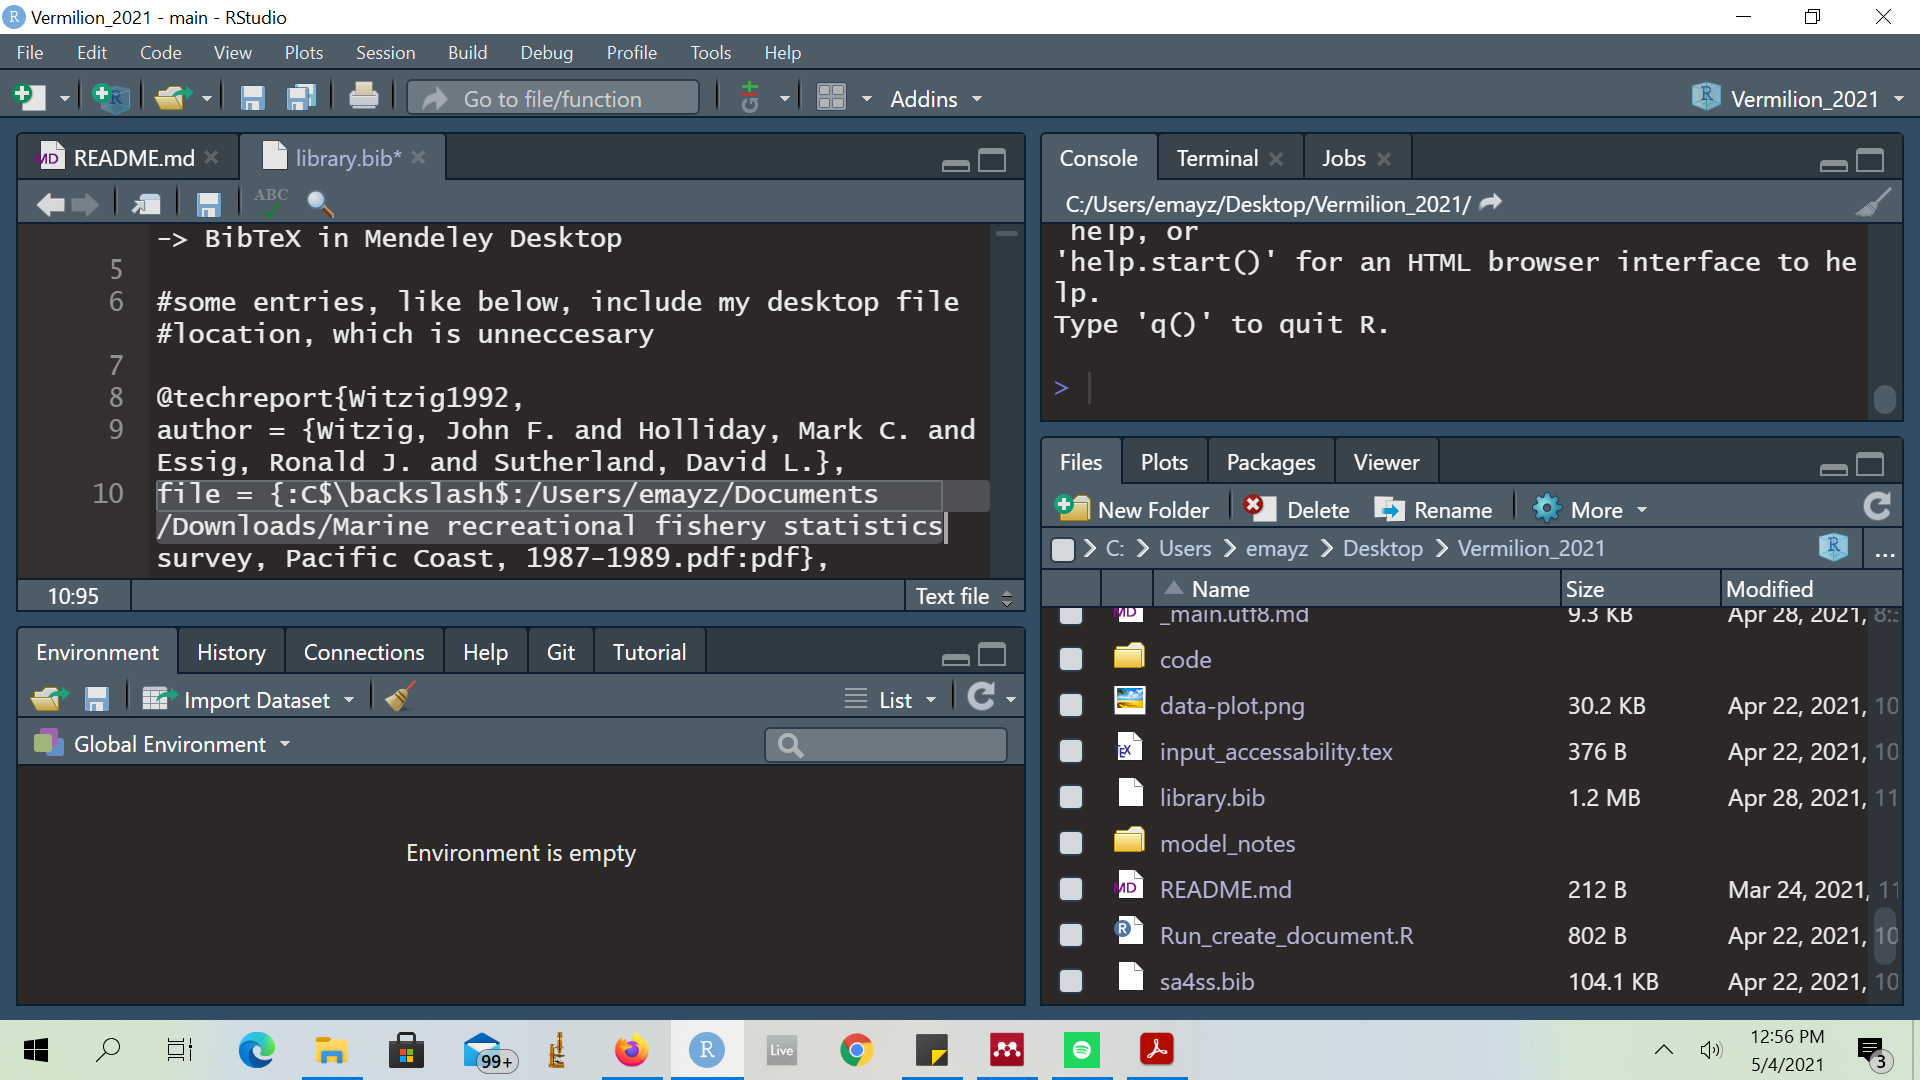Save the library.bib file
The height and width of the screenshot is (1080, 1920).
208,203
